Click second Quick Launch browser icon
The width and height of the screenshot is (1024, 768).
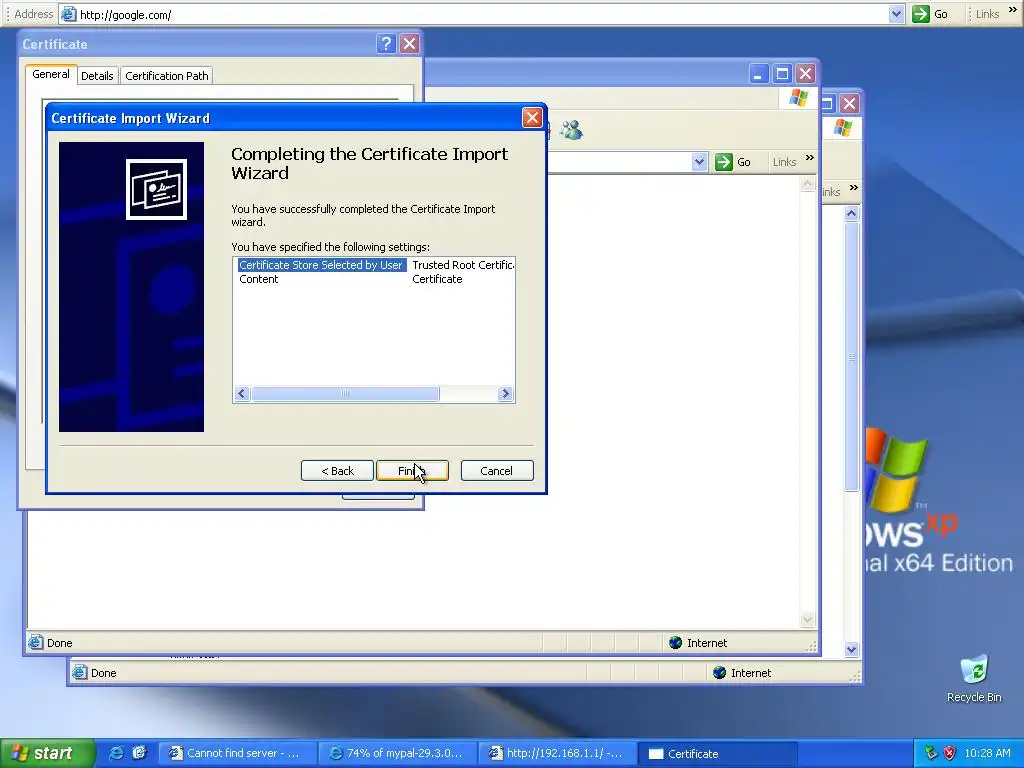tap(139, 753)
